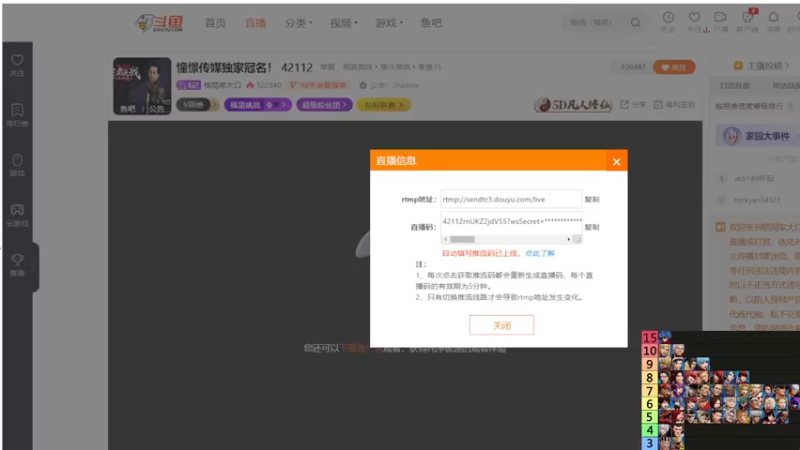Image resolution: width=800 pixels, height=450 pixels.
Task: Open the 钻粉联赛 yellow pill
Action: (384, 105)
